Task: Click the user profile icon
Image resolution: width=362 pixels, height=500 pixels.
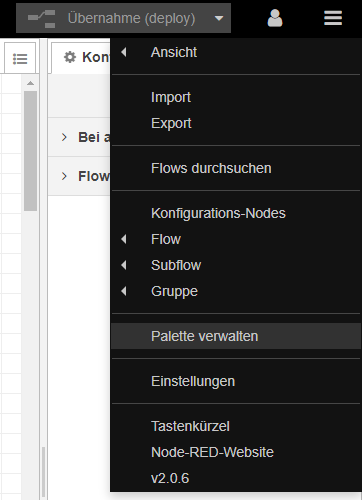Action: click(x=275, y=18)
